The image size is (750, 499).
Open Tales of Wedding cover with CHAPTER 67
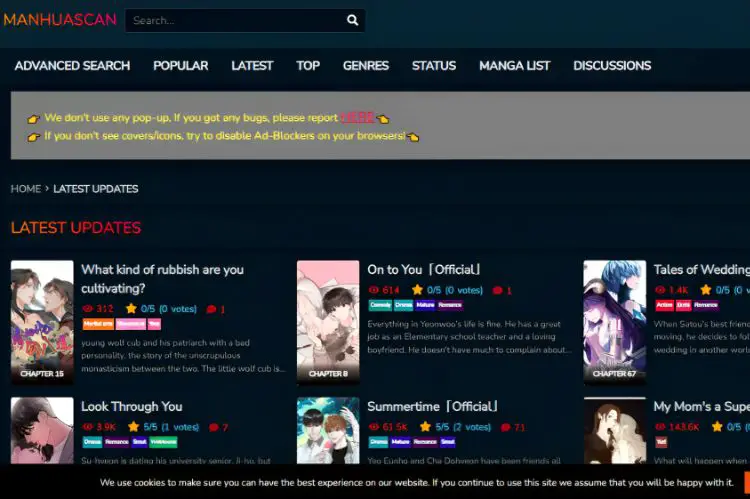tap(615, 322)
